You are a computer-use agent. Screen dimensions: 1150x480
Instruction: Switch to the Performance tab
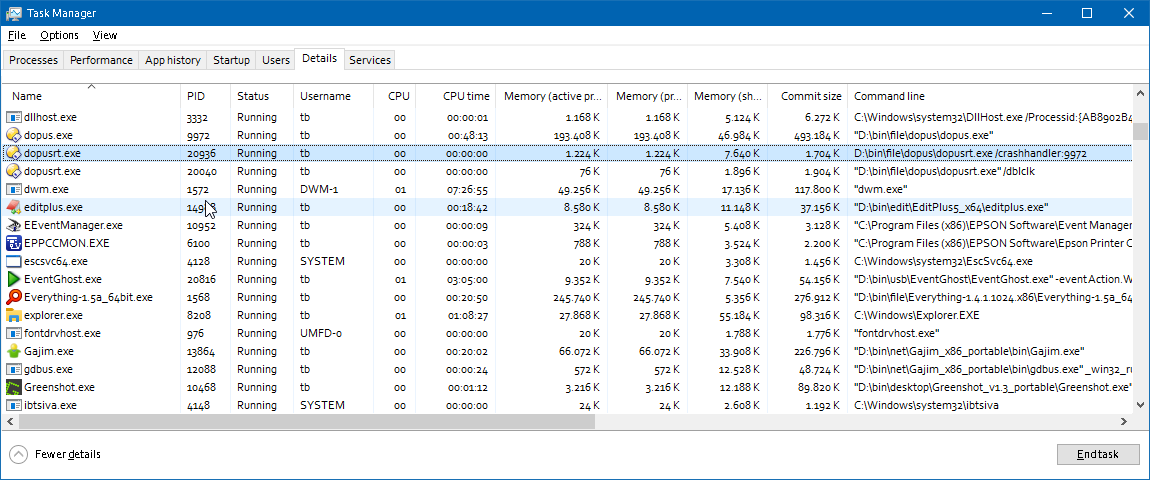click(101, 60)
